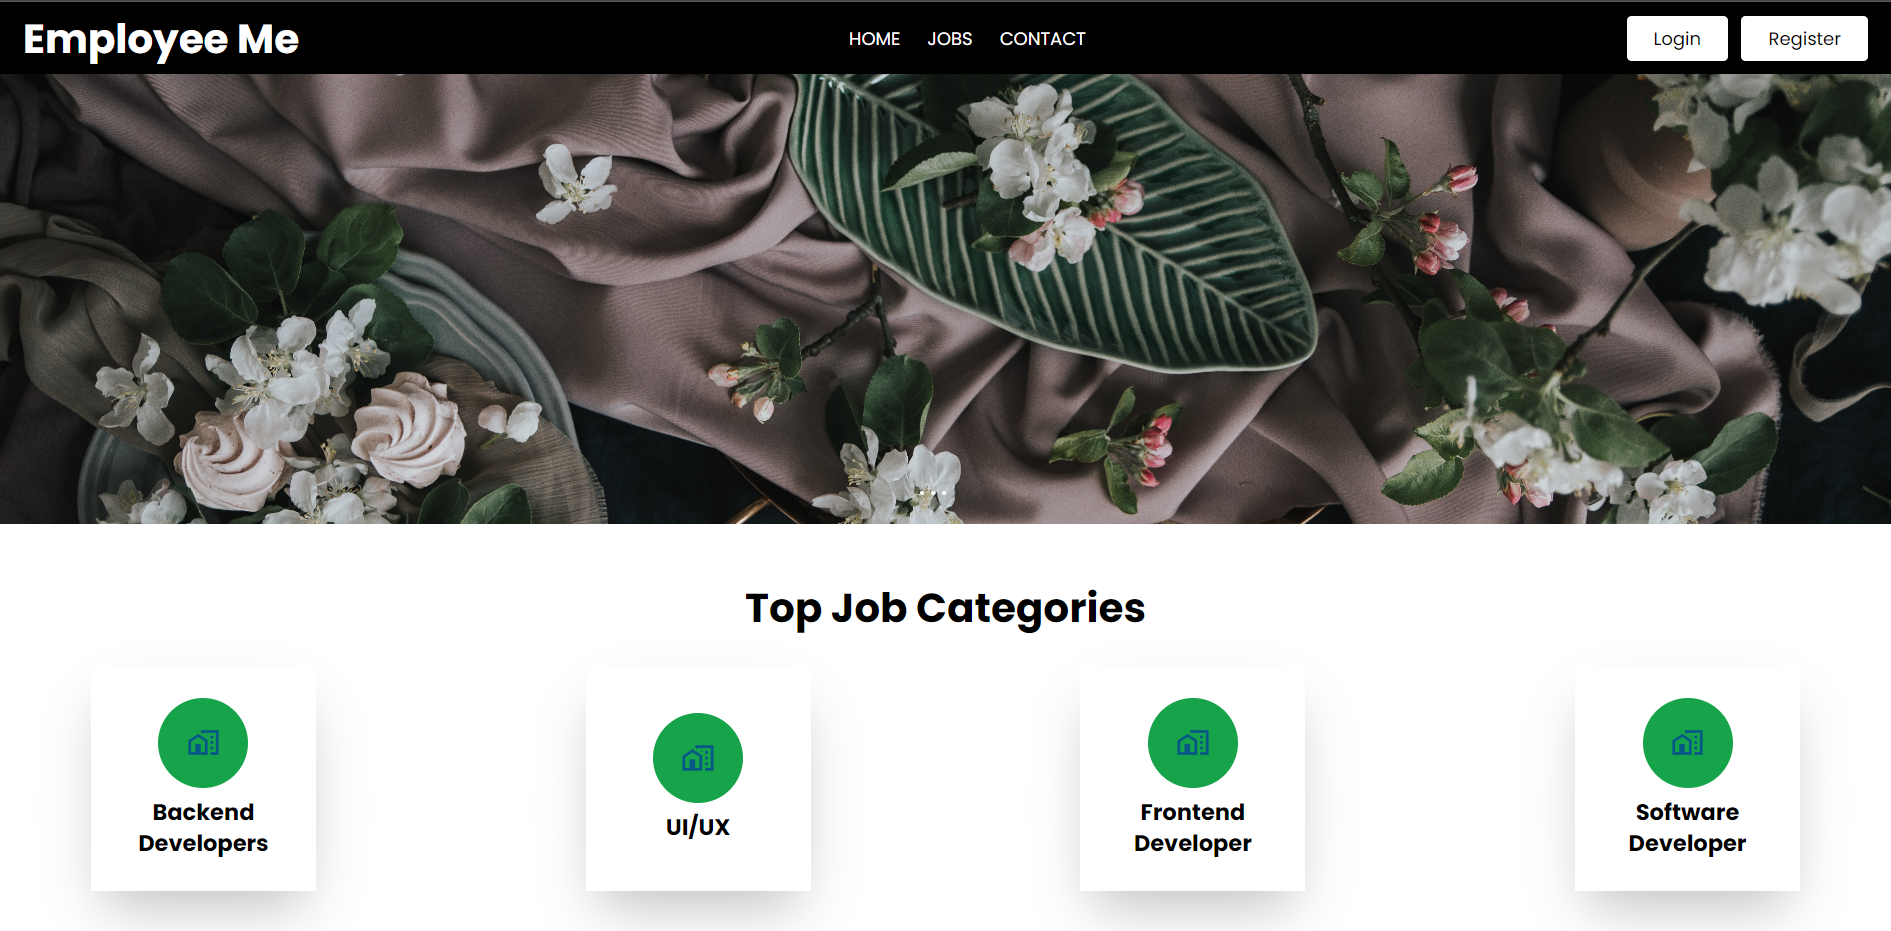This screenshot has height=931, width=1891.
Task: Open the Software Developer category card
Action: [1688, 778]
